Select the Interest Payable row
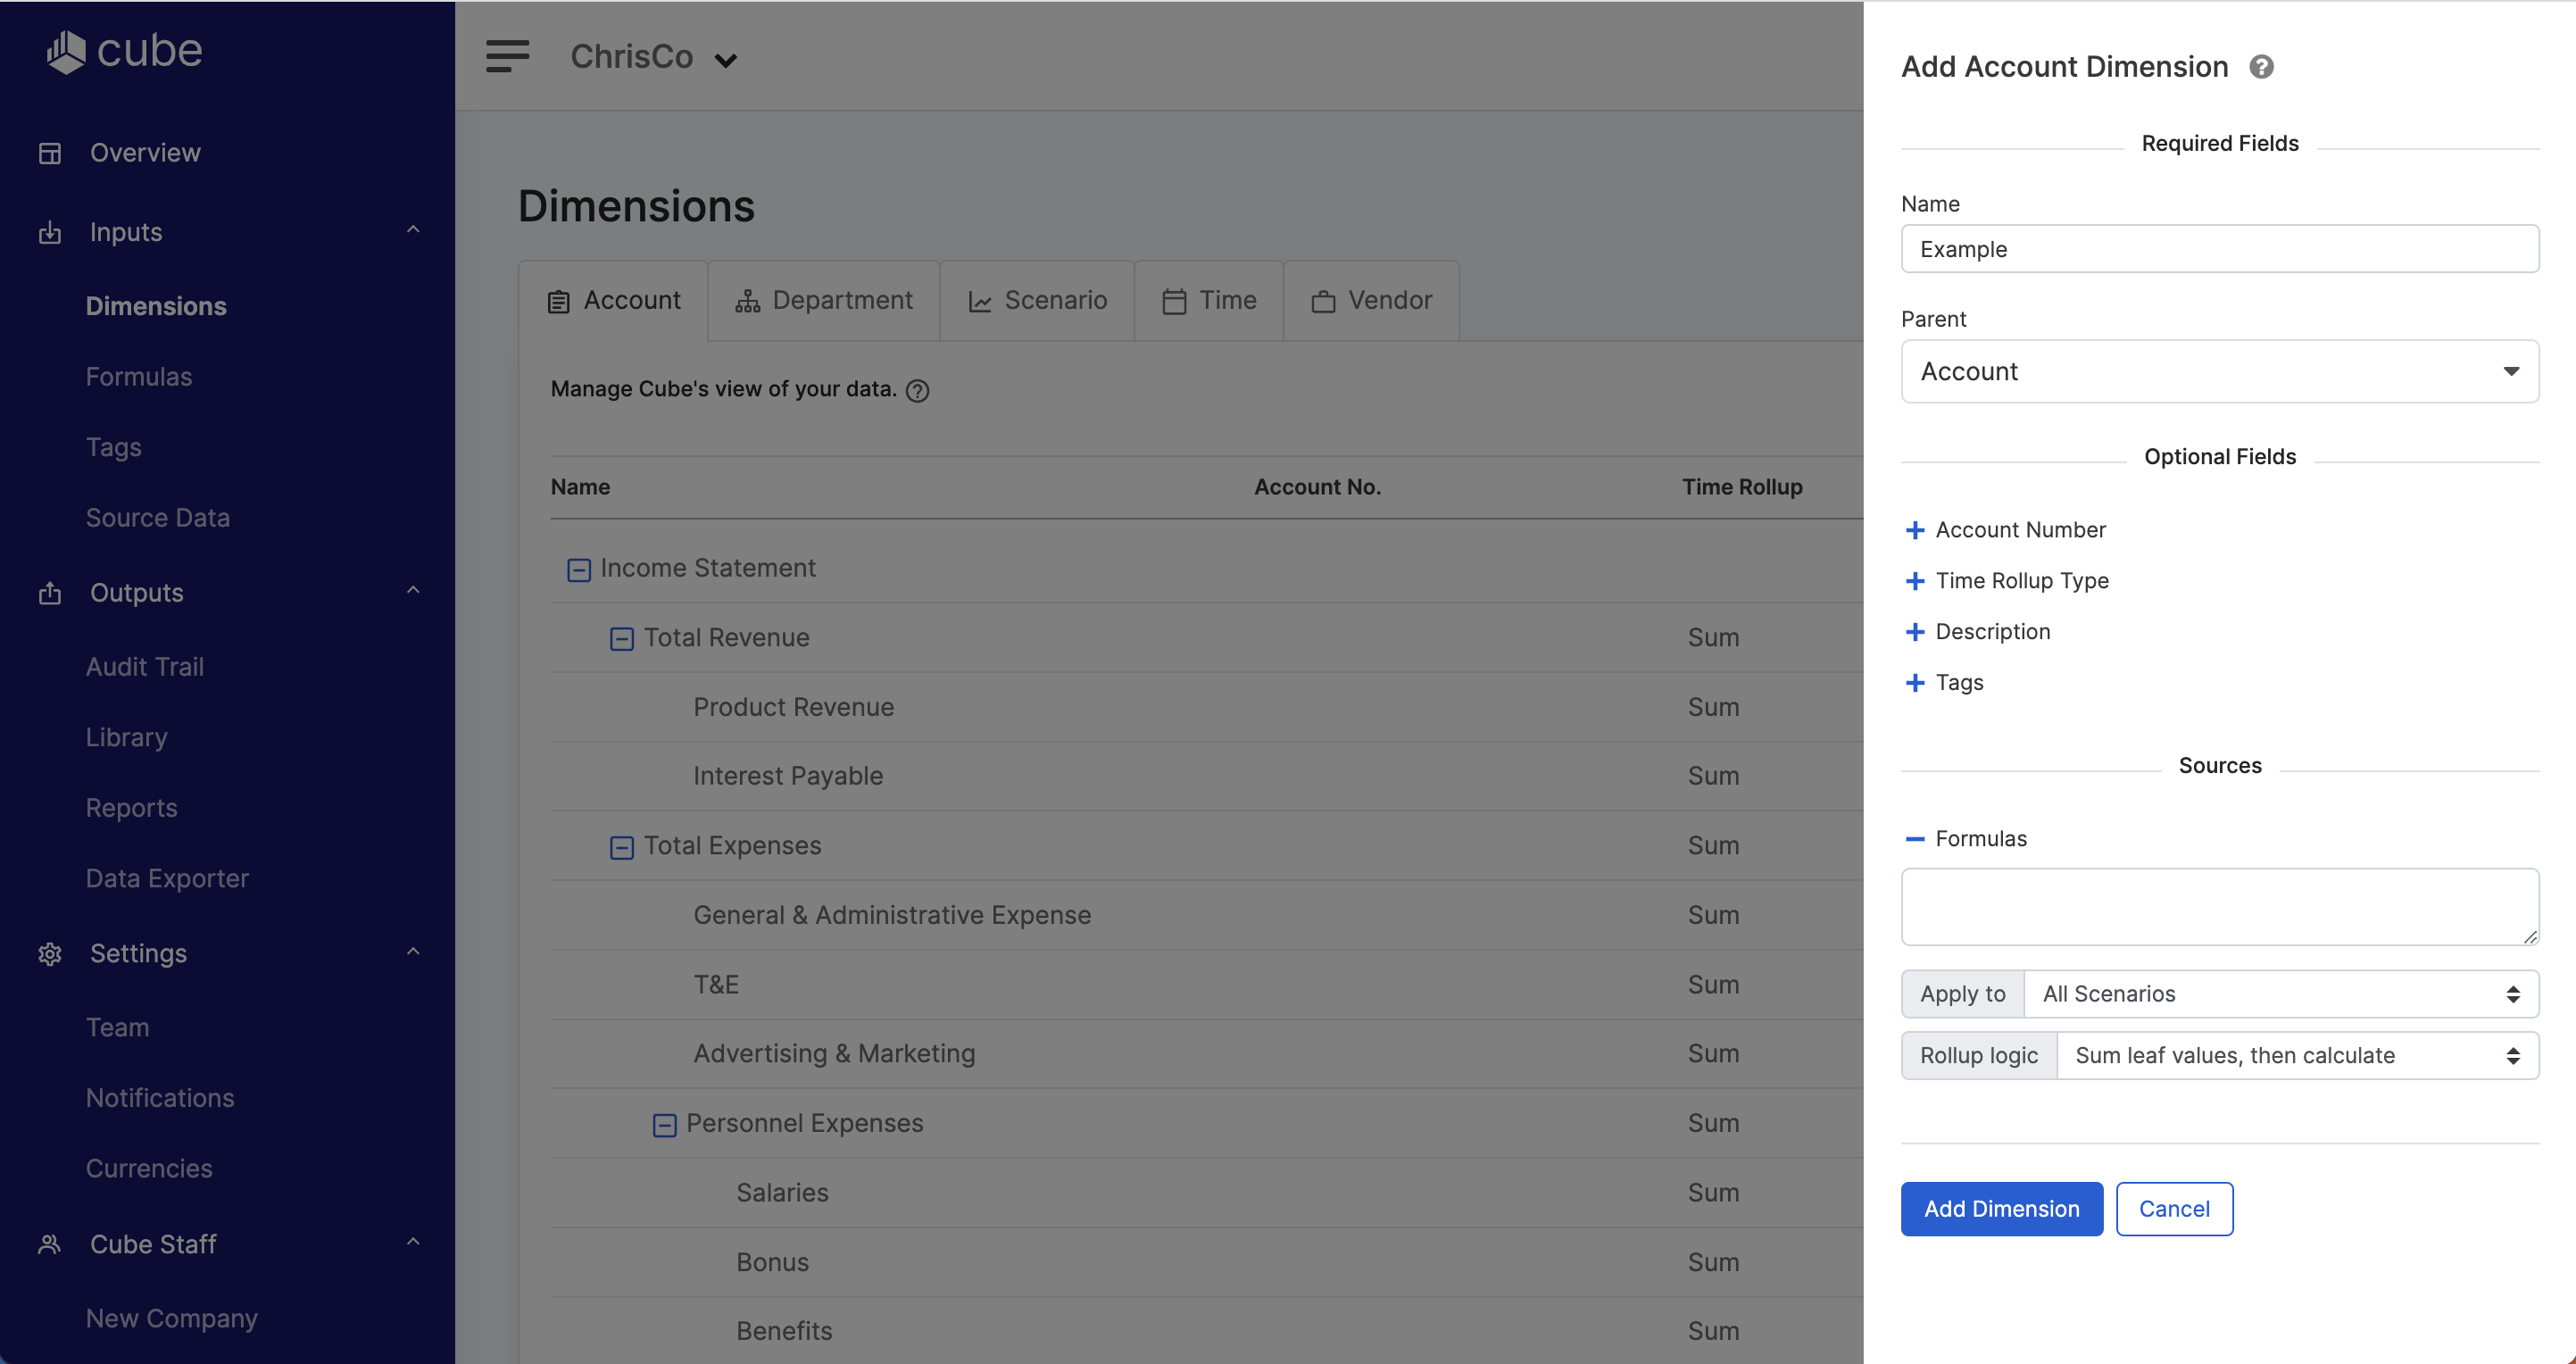Image resolution: width=2576 pixels, height=1364 pixels. [x=1206, y=777]
